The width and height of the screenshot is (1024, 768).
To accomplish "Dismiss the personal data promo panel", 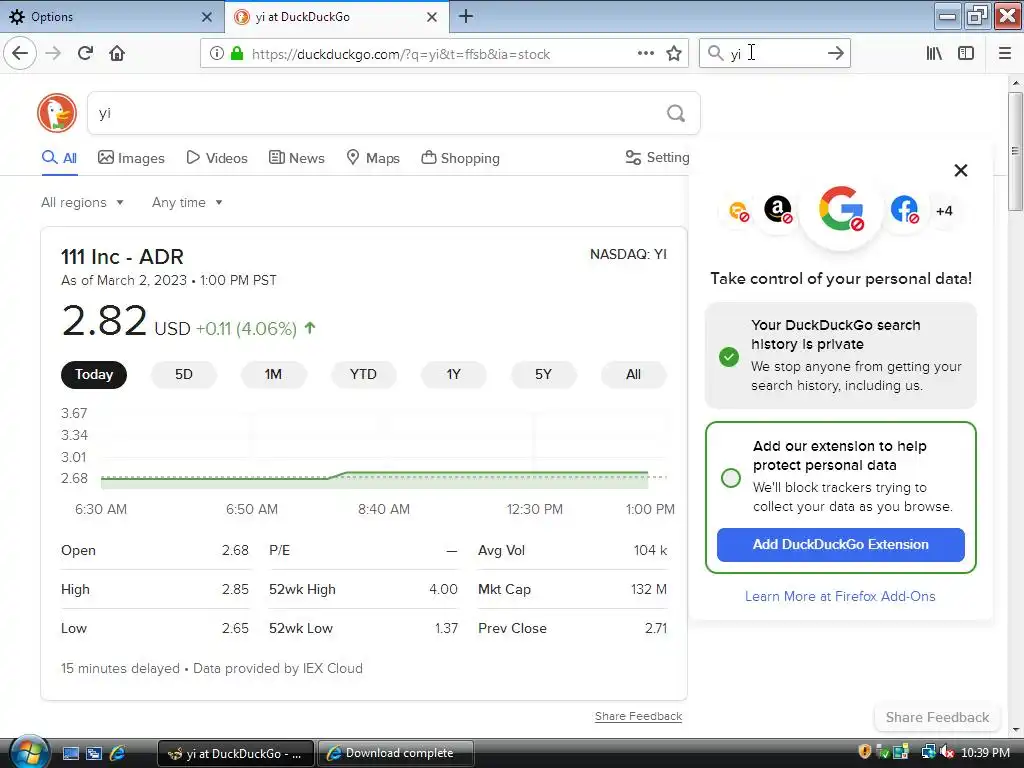I will [961, 170].
